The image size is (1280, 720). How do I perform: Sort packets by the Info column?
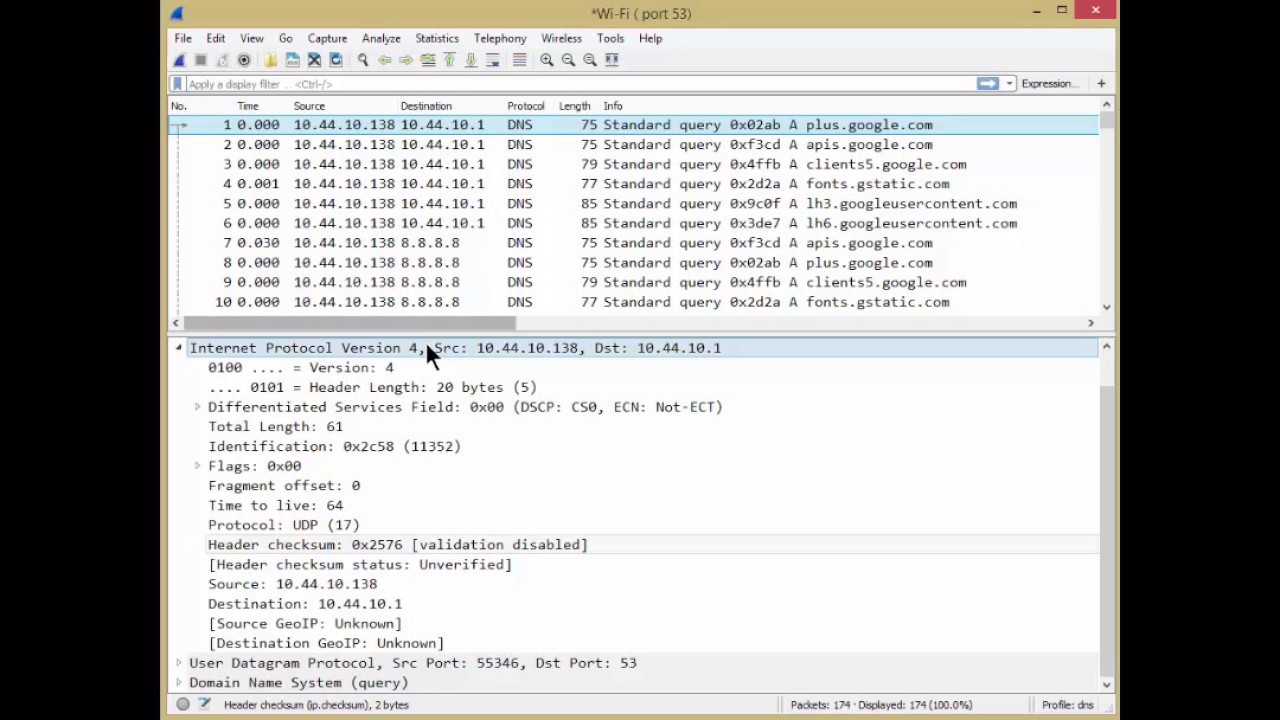[613, 106]
